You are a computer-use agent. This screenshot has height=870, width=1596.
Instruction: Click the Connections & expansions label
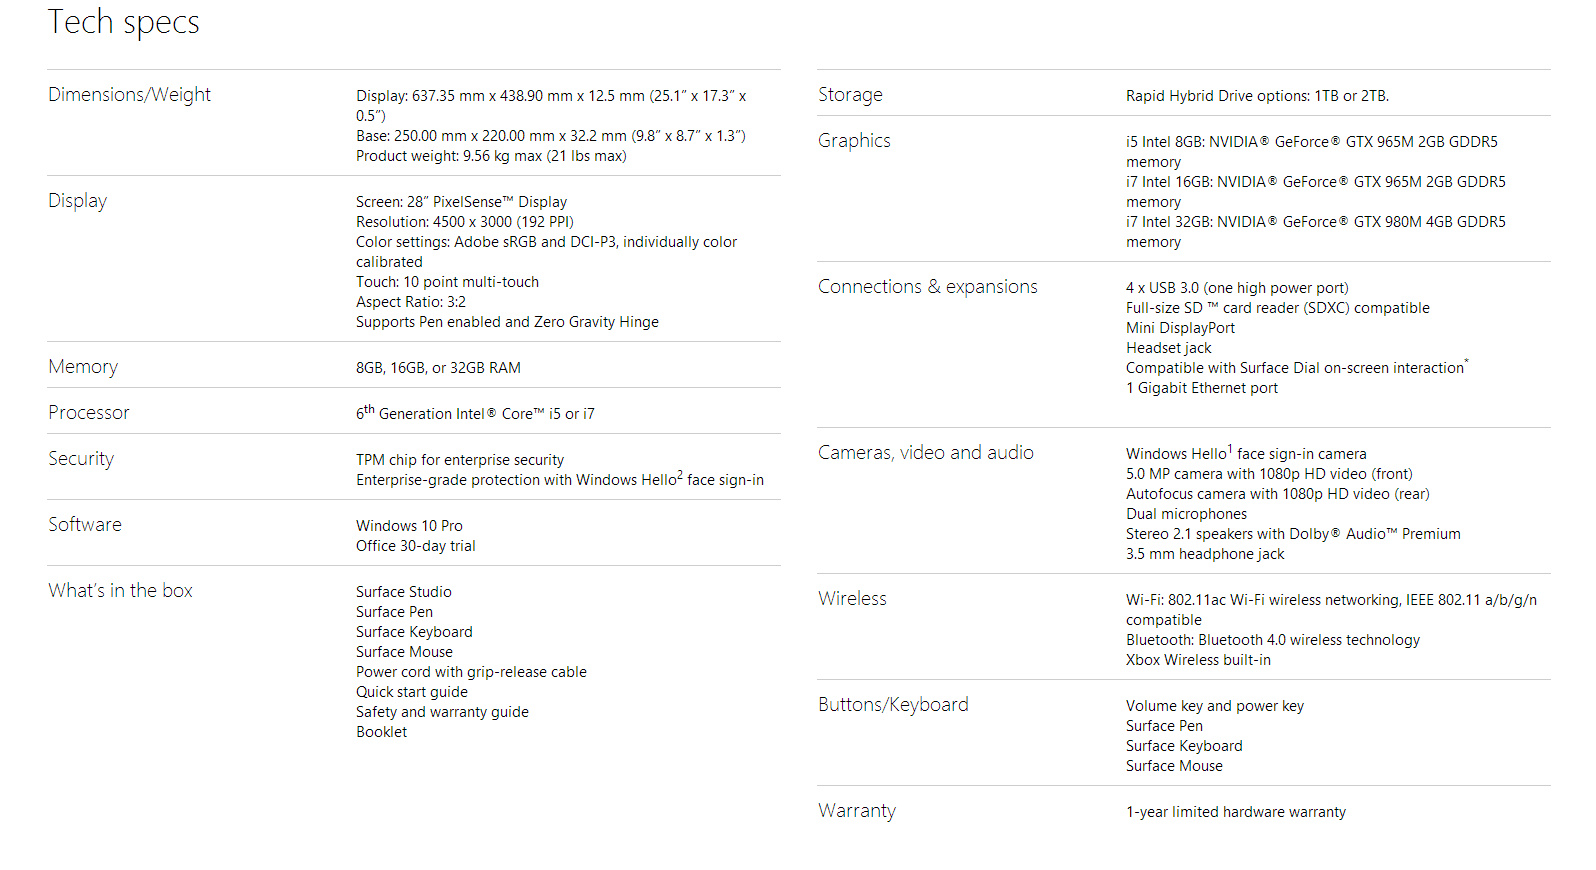(x=927, y=287)
